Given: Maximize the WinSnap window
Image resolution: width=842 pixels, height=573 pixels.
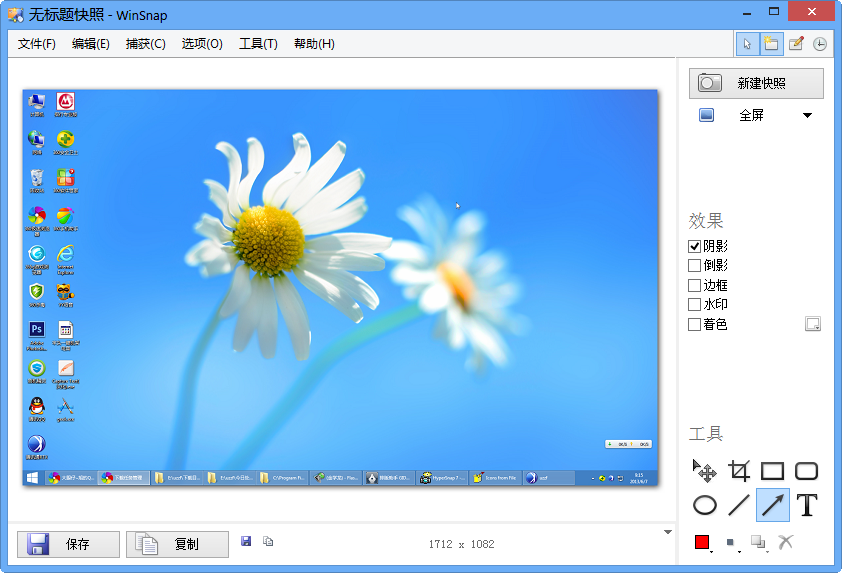Looking at the screenshot, I should click(x=774, y=11).
